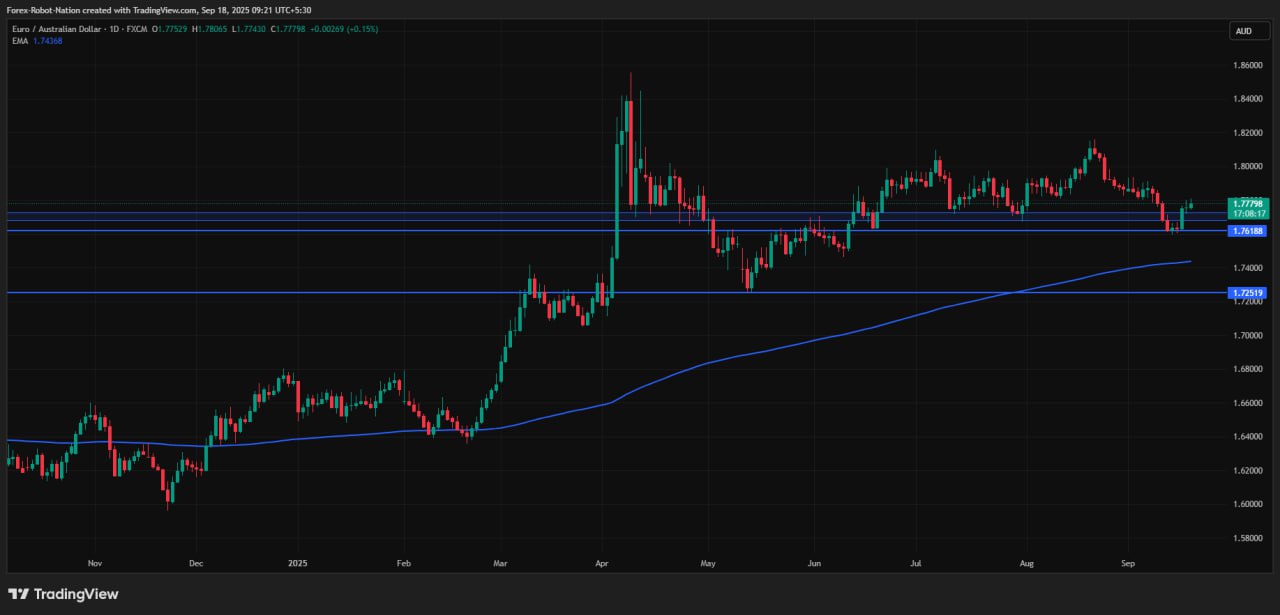Select the EMA indicator label in legend

click(x=20, y=41)
